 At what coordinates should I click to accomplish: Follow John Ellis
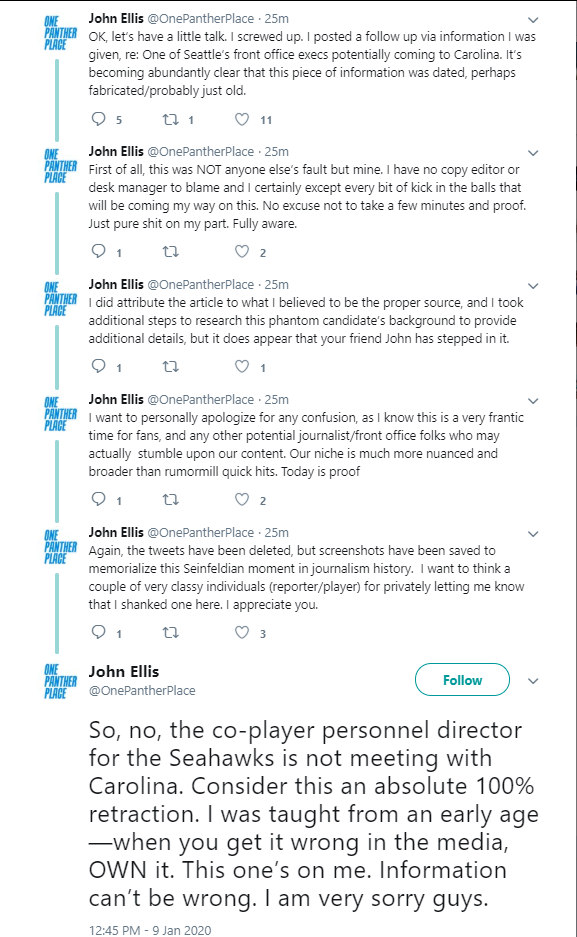(462, 680)
